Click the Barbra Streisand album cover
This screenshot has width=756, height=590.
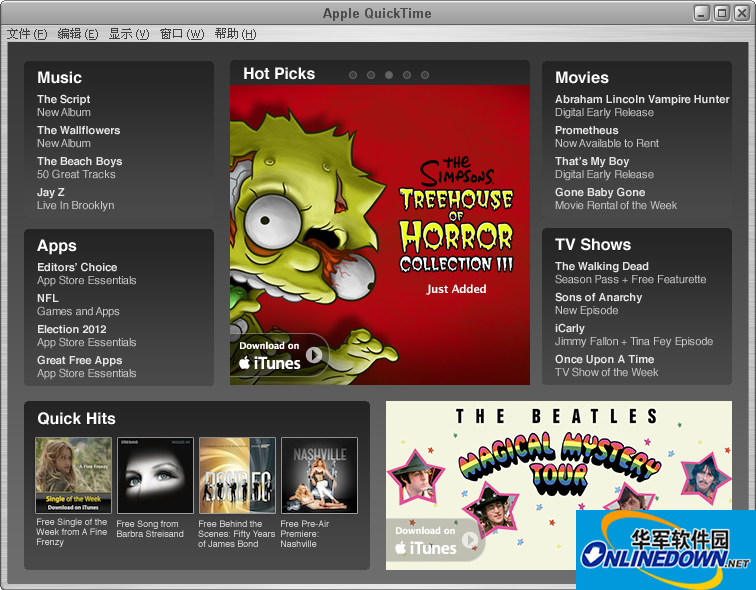tap(155, 475)
